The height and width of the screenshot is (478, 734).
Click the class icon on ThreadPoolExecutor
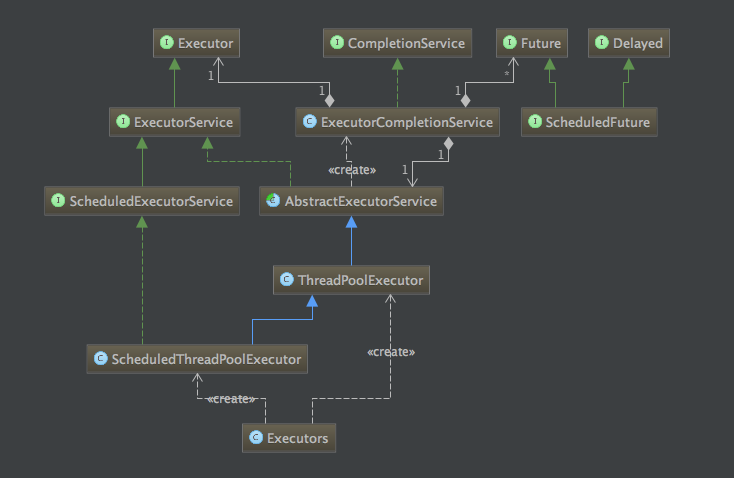pyautogui.click(x=287, y=279)
